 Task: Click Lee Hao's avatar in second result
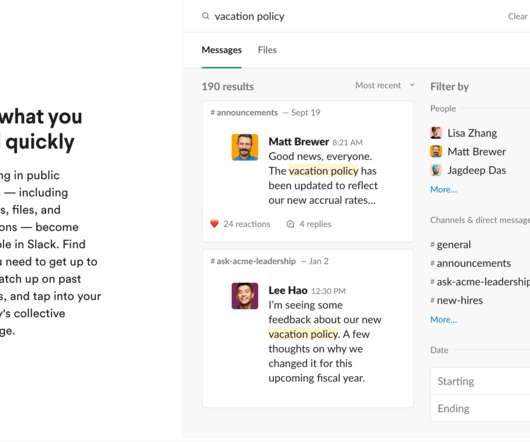click(x=245, y=296)
